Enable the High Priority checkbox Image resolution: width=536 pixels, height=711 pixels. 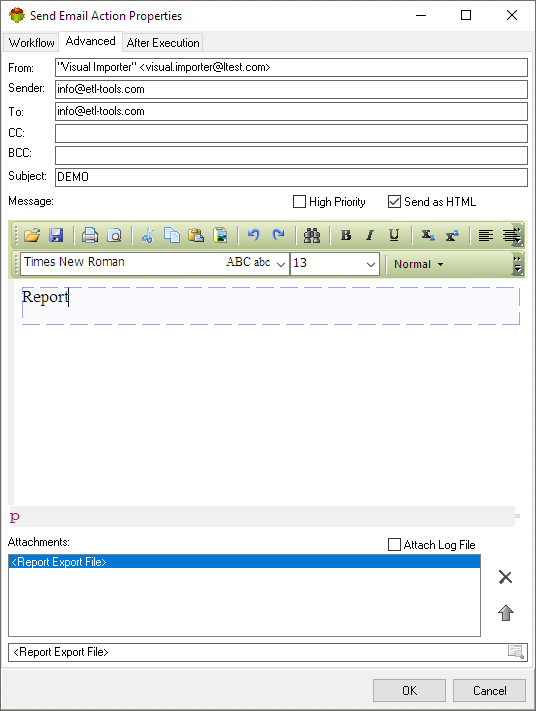[299, 202]
